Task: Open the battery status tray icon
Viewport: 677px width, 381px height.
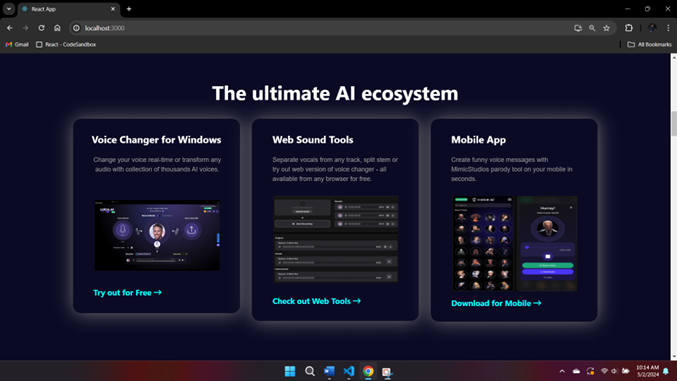Action: coord(626,371)
